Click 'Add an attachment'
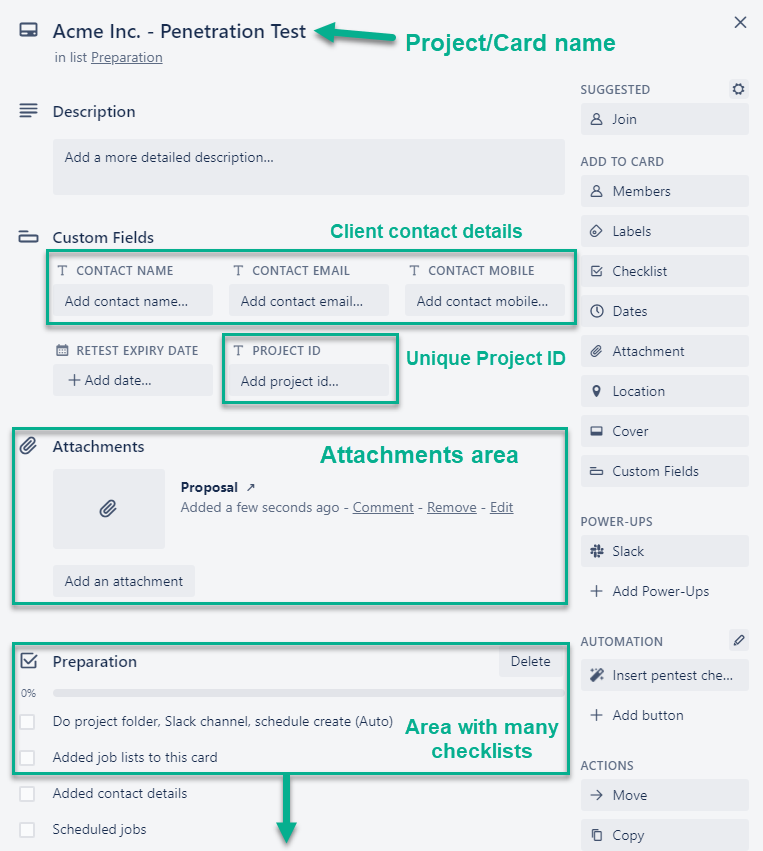The image size is (763, 851). (123, 581)
